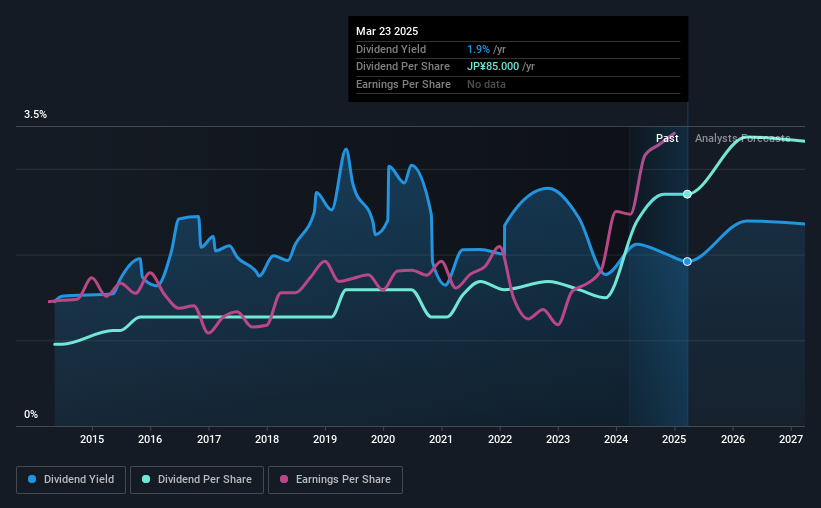The width and height of the screenshot is (821, 508).
Task: Click the 2027 x-axis label
Action: 791,439
